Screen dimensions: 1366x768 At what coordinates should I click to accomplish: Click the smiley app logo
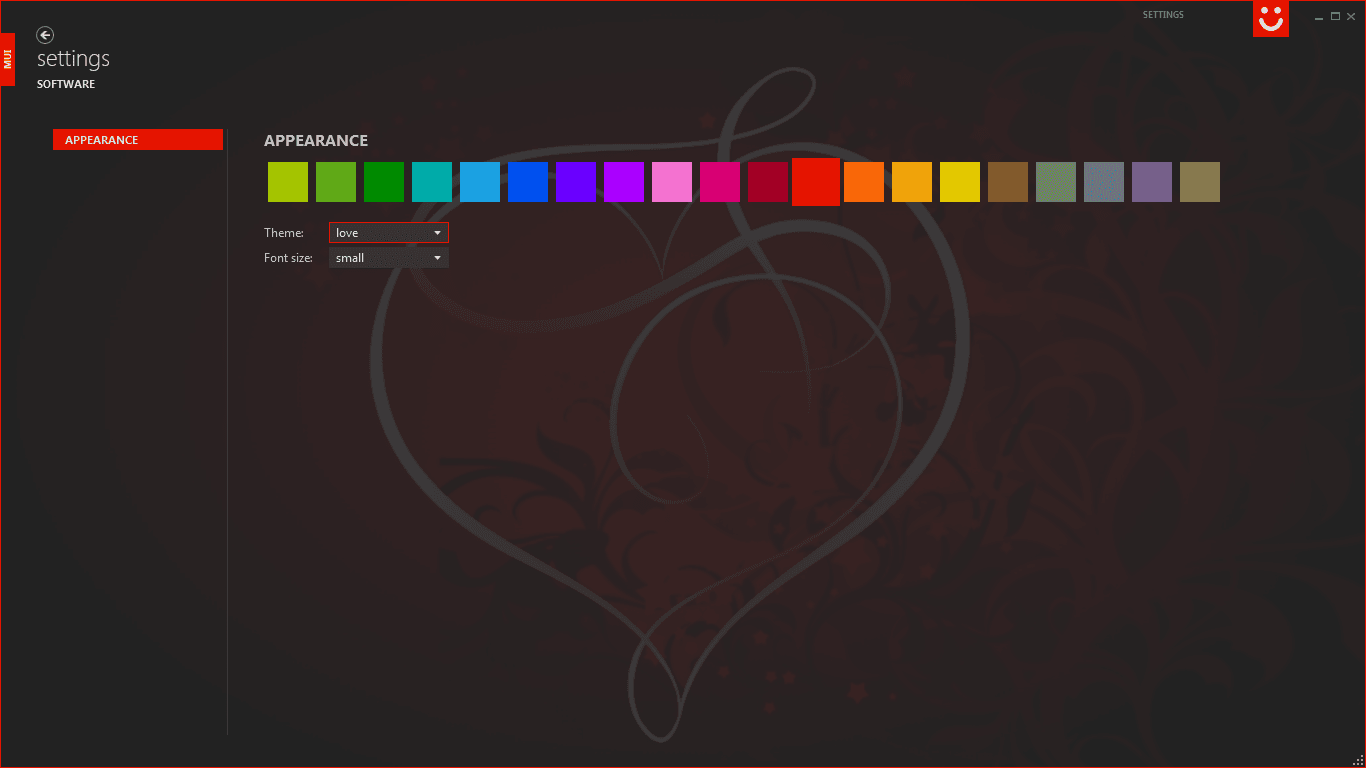[x=1271, y=19]
